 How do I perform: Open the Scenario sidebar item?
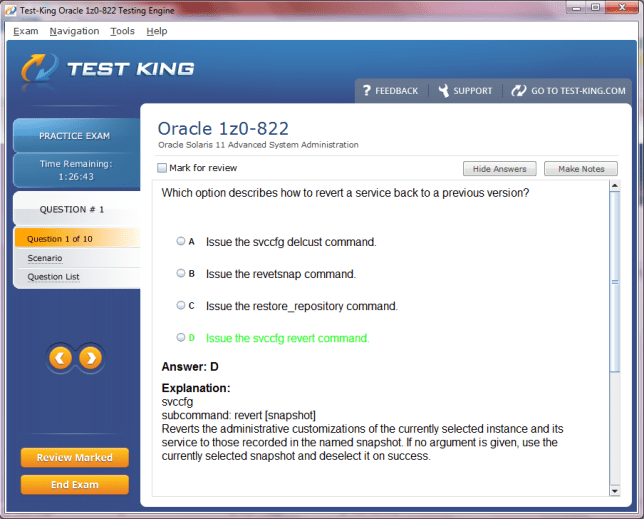pos(45,258)
